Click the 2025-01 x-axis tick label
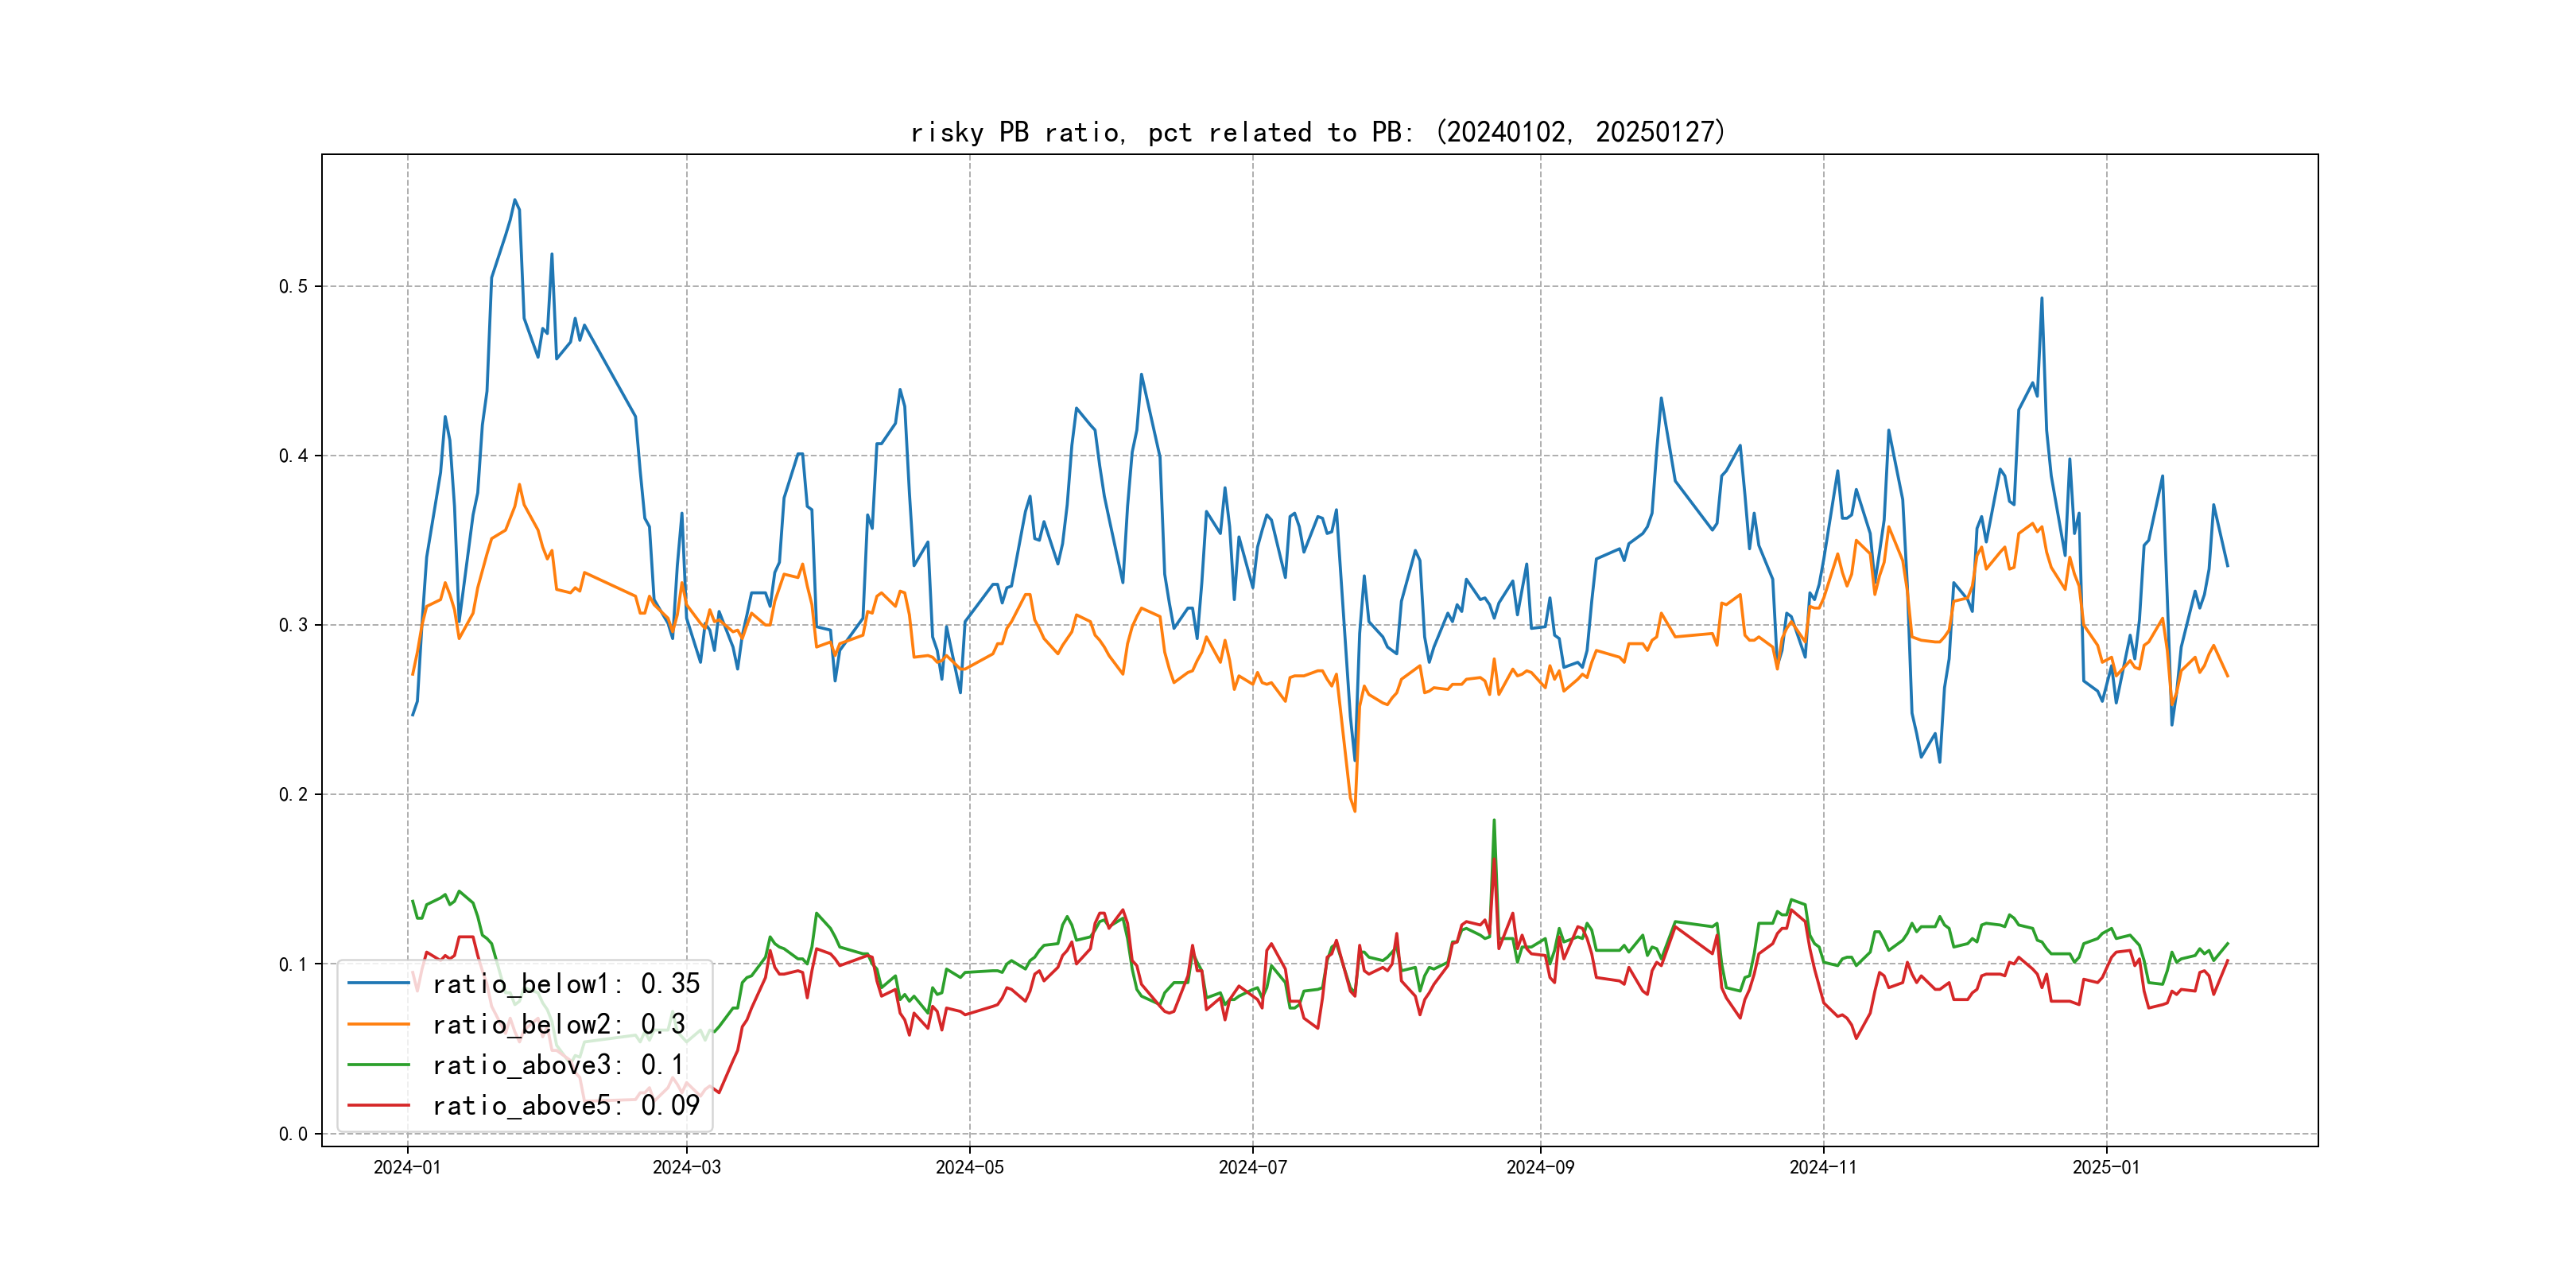Screen dimensions: 2576x1288 coord(2106,1167)
